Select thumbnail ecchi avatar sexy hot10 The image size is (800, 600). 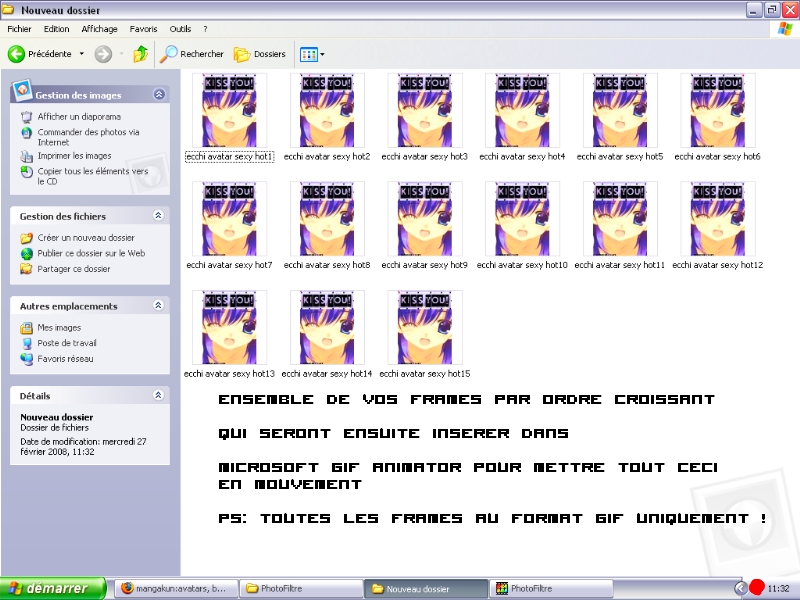522,219
